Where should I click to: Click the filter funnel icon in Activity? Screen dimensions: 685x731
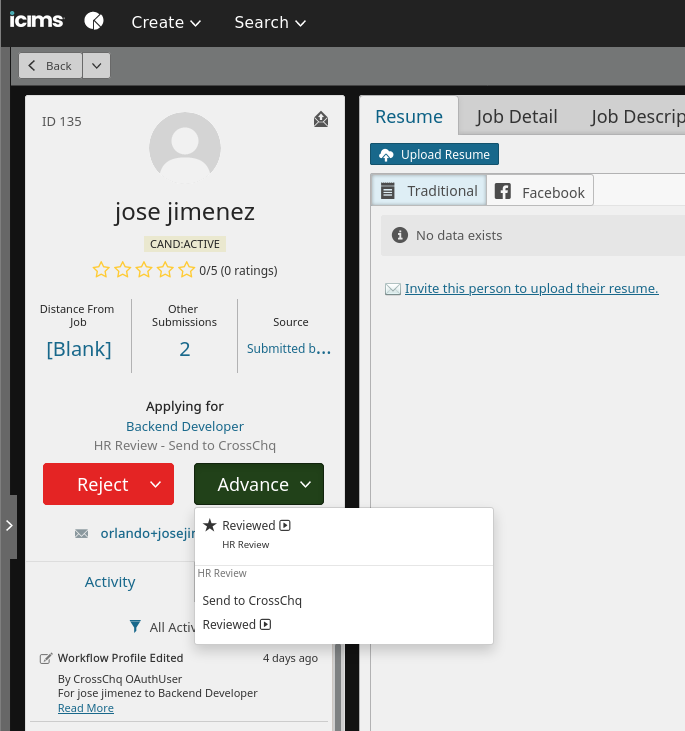coord(136,627)
